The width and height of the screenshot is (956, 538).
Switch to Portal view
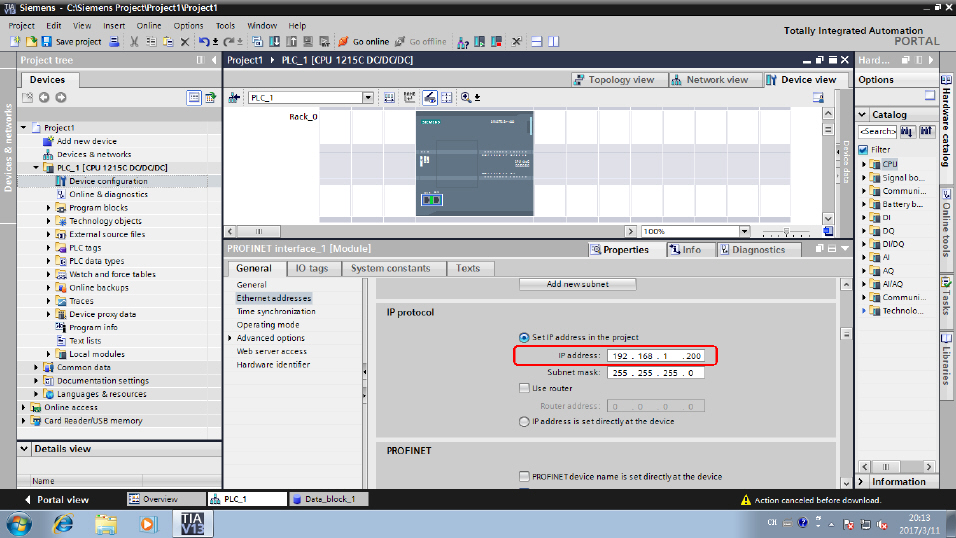tap(56, 500)
